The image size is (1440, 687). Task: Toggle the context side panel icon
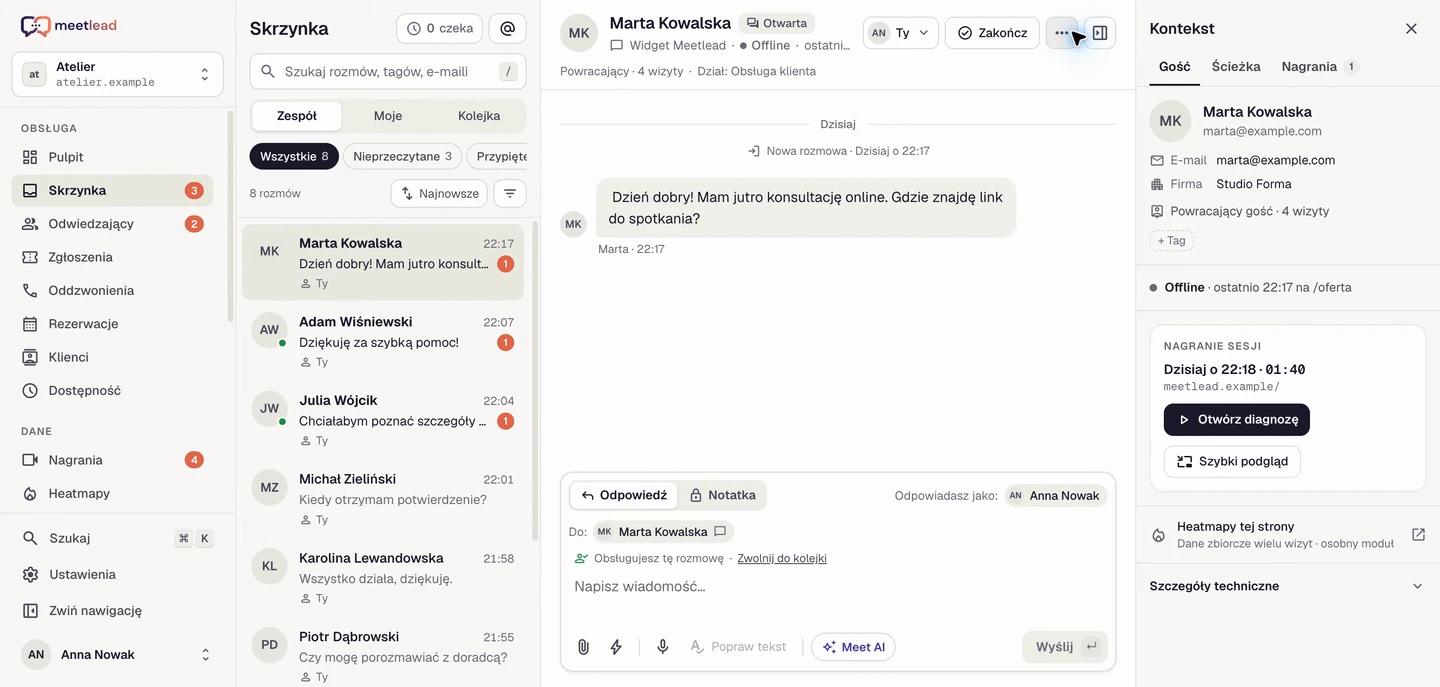click(1100, 33)
